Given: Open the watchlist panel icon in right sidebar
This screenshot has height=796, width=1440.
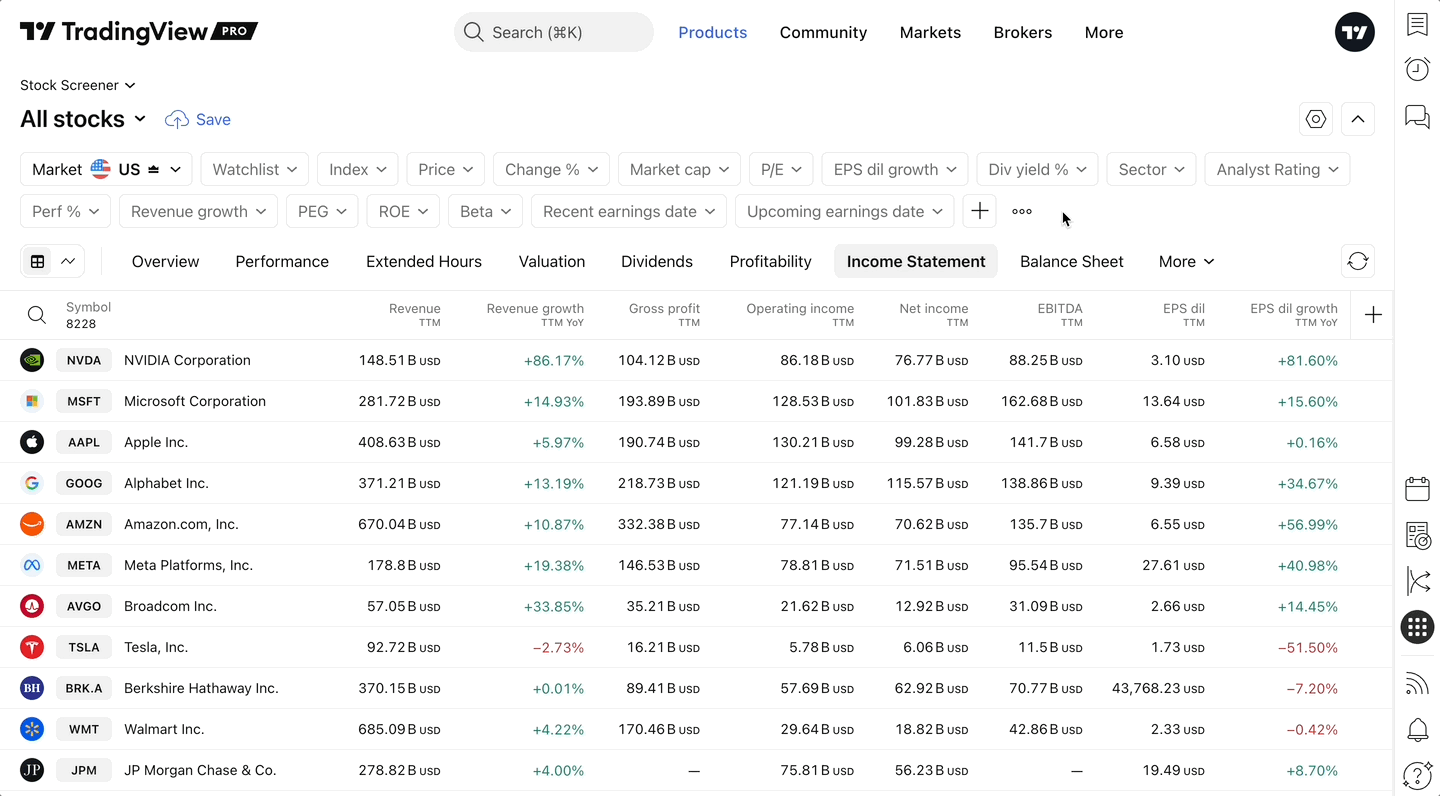Looking at the screenshot, I should tap(1417, 24).
